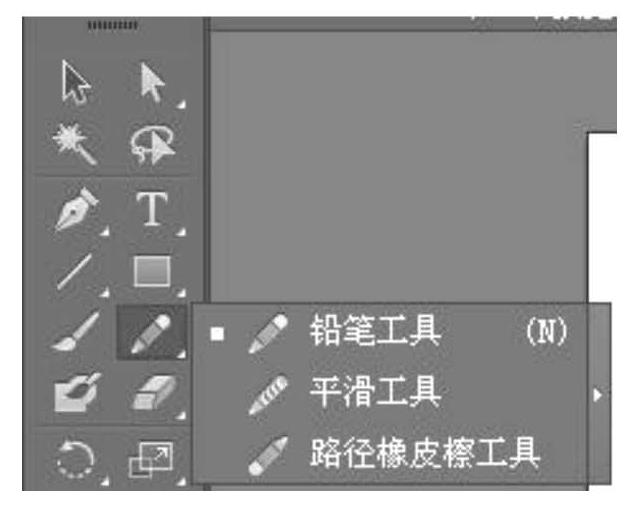Image resolution: width=638 pixels, height=511 pixels.
Task: Select the Blob Brush tool
Action: 77,392
